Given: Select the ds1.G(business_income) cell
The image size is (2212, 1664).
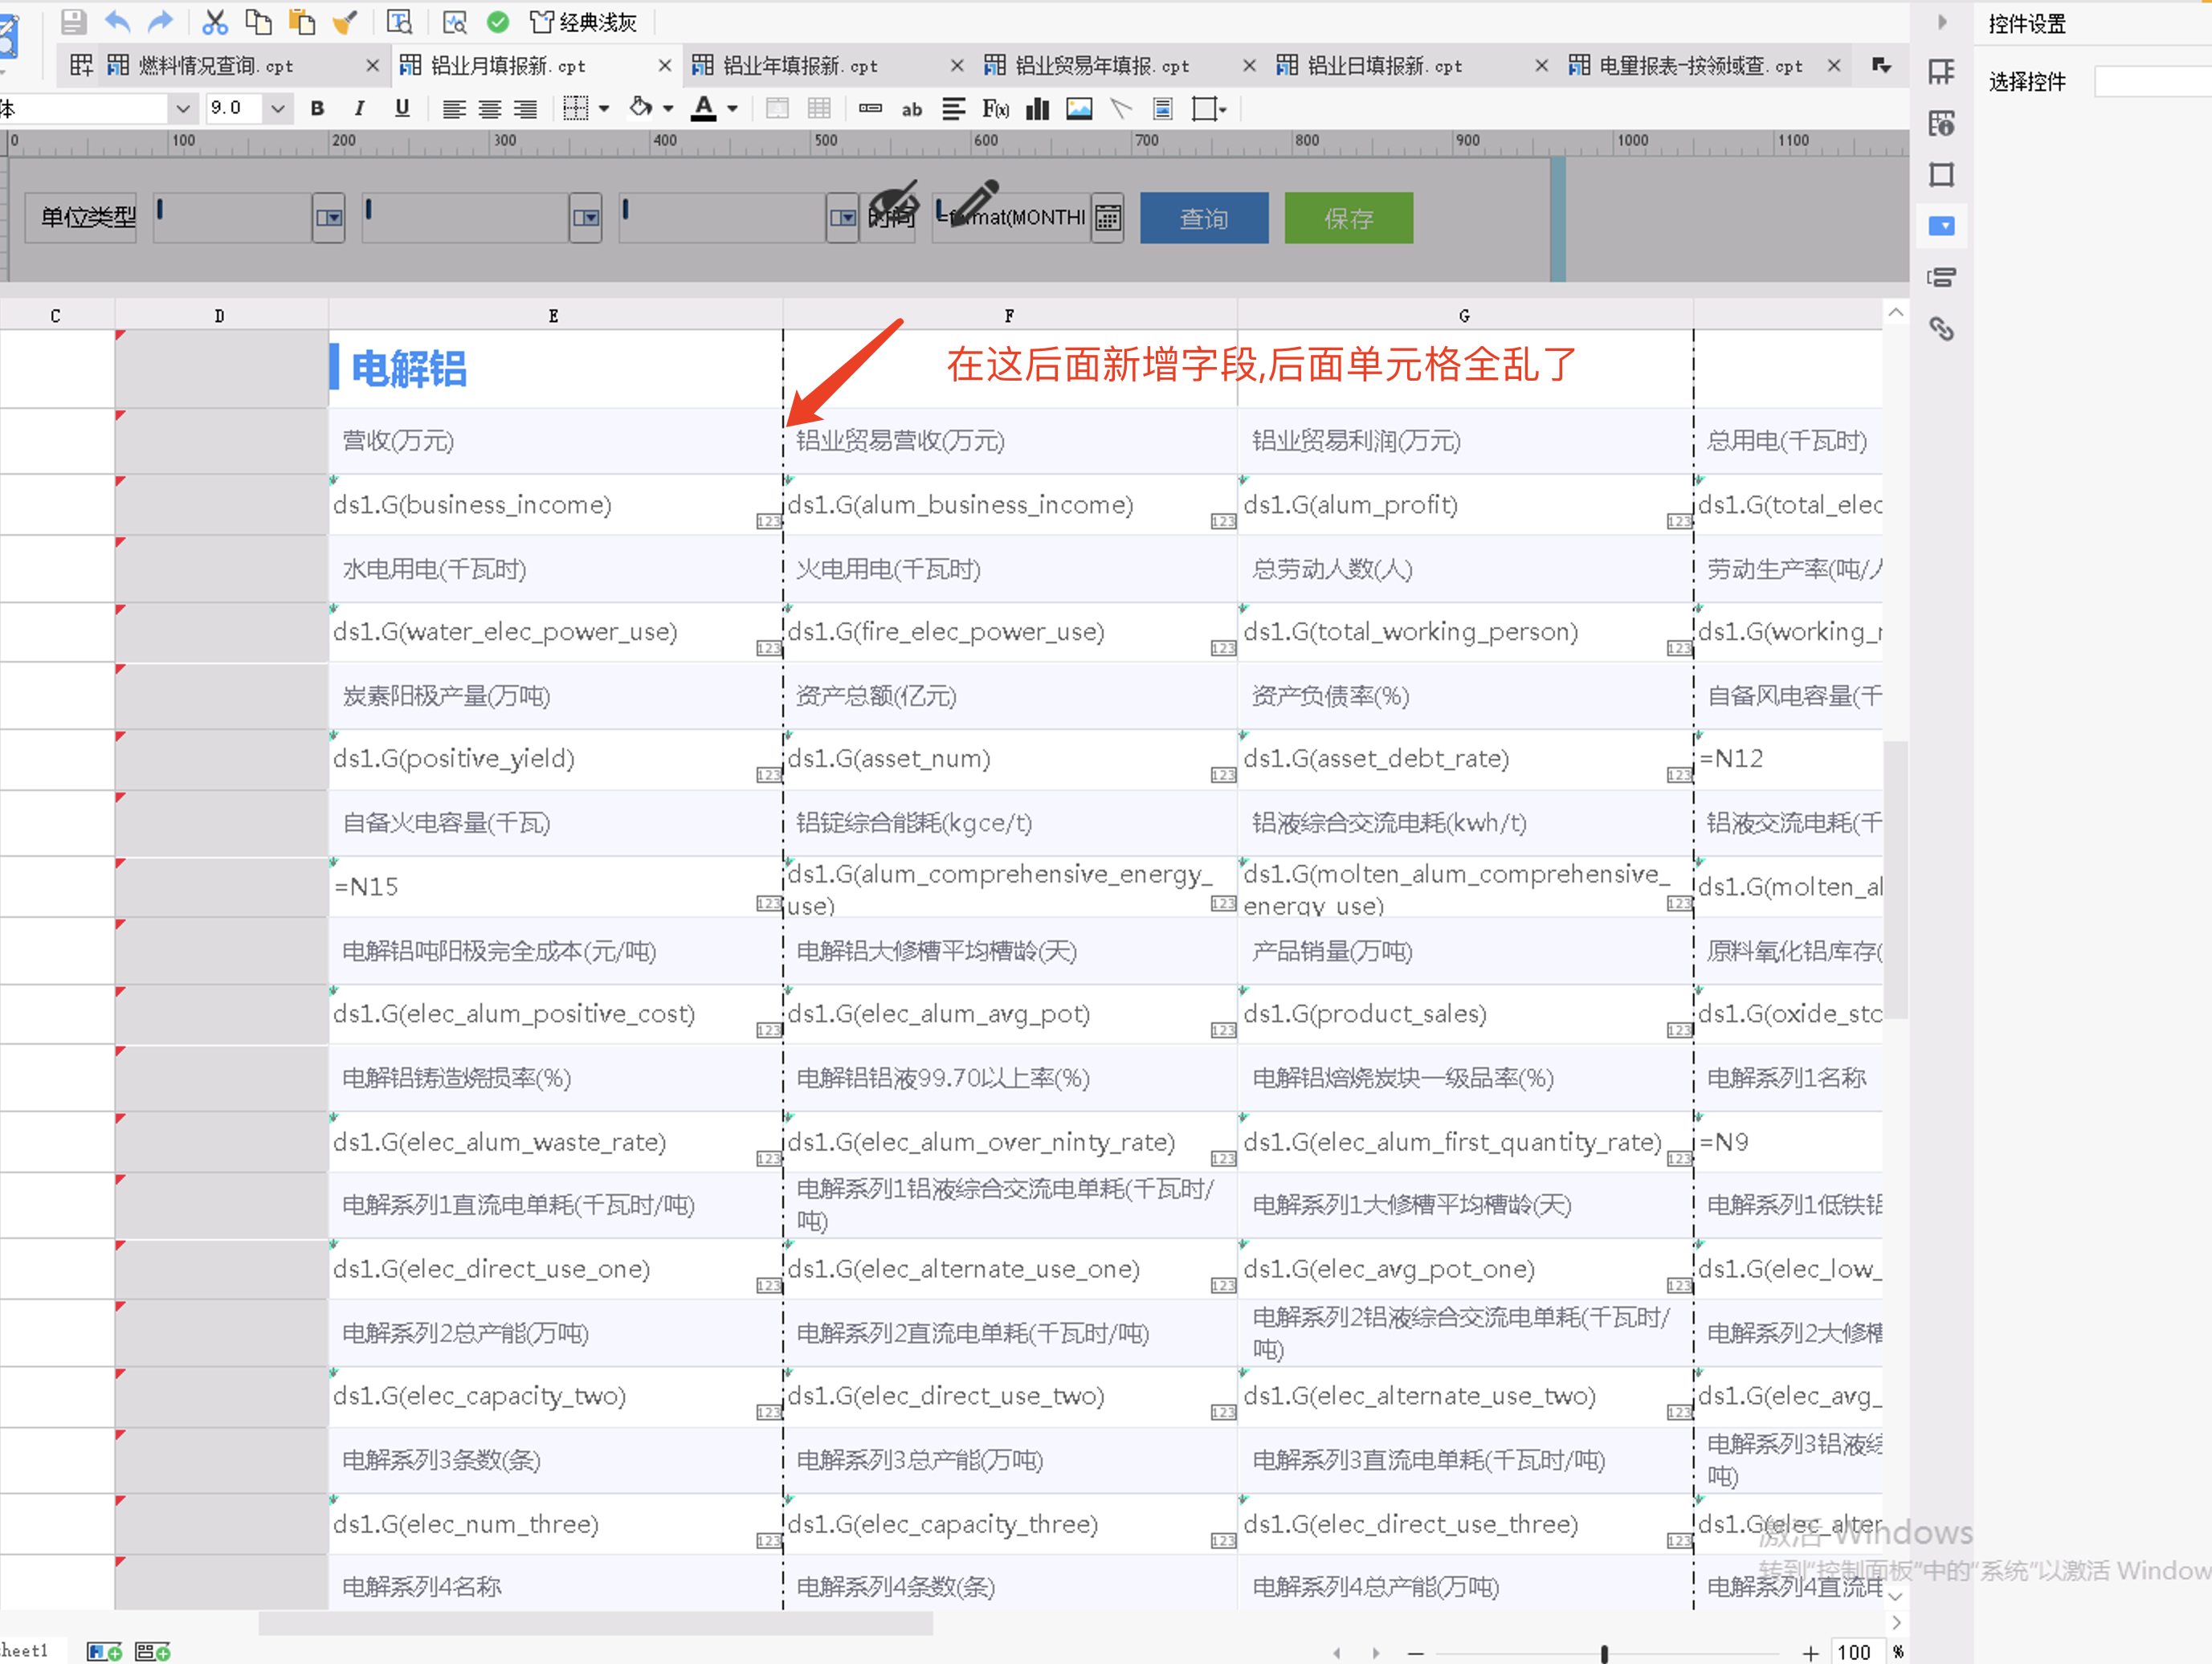Looking at the screenshot, I should [x=555, y=504].
